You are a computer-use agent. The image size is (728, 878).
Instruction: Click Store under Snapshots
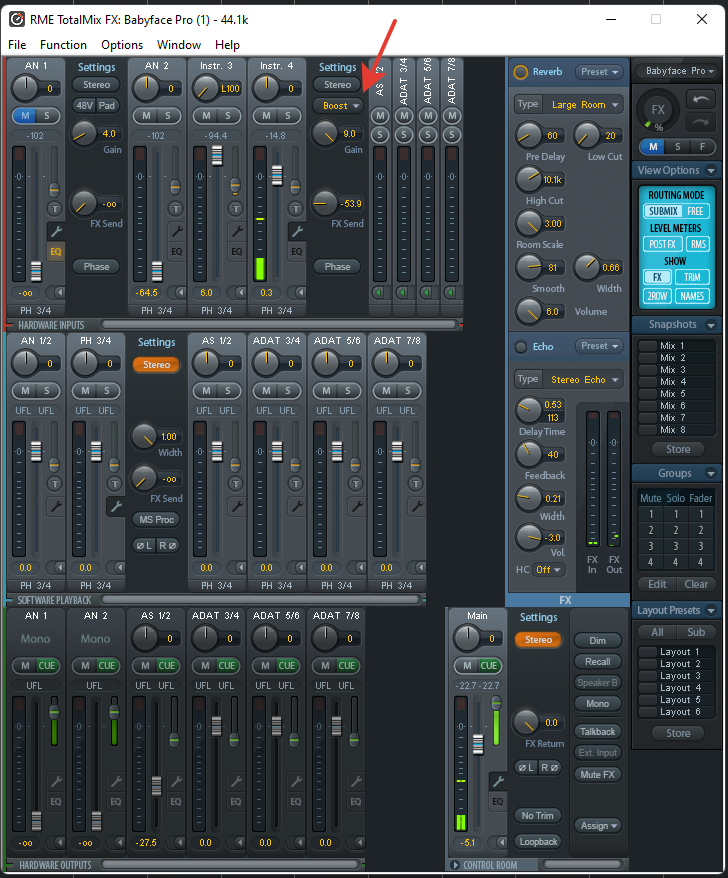pos(678,449)
